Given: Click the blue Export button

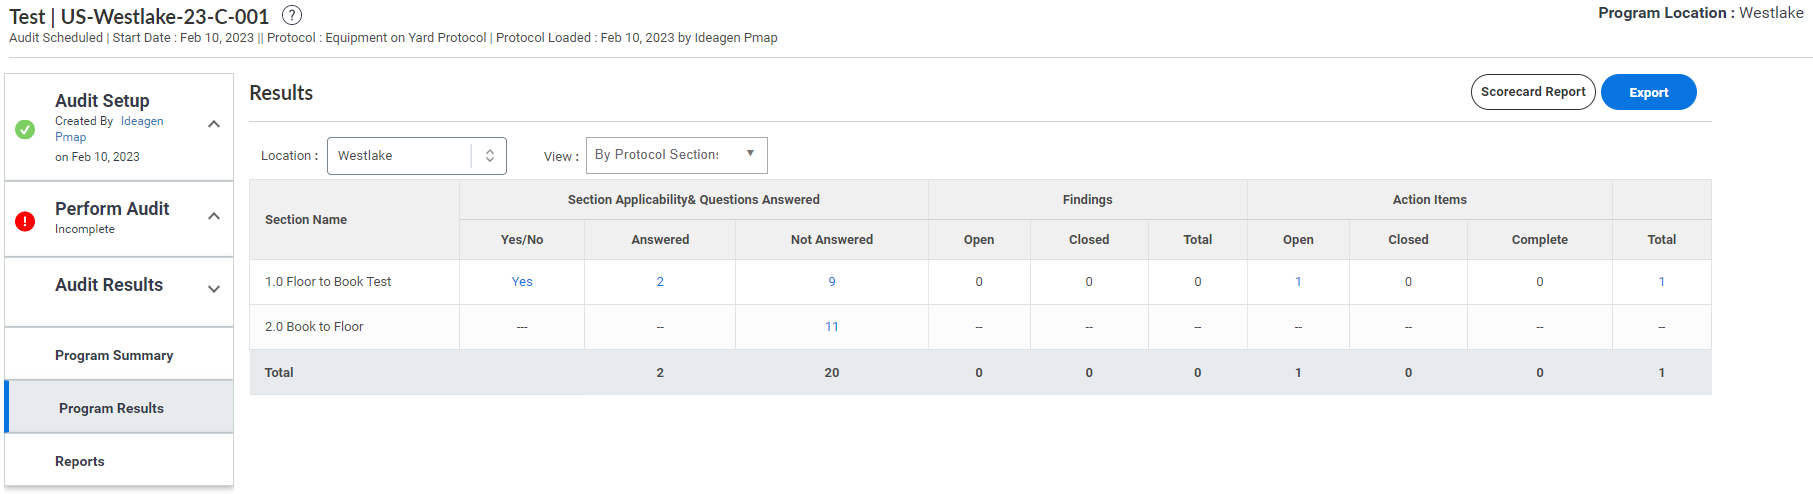Looking at the screenshot, I should coord(1649,92).
